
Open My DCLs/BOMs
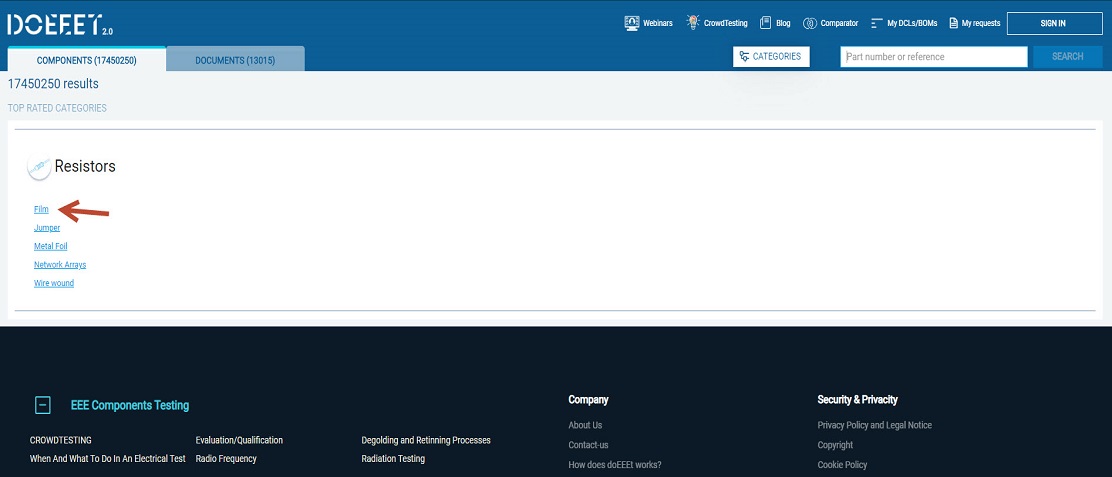coord(912,23)
